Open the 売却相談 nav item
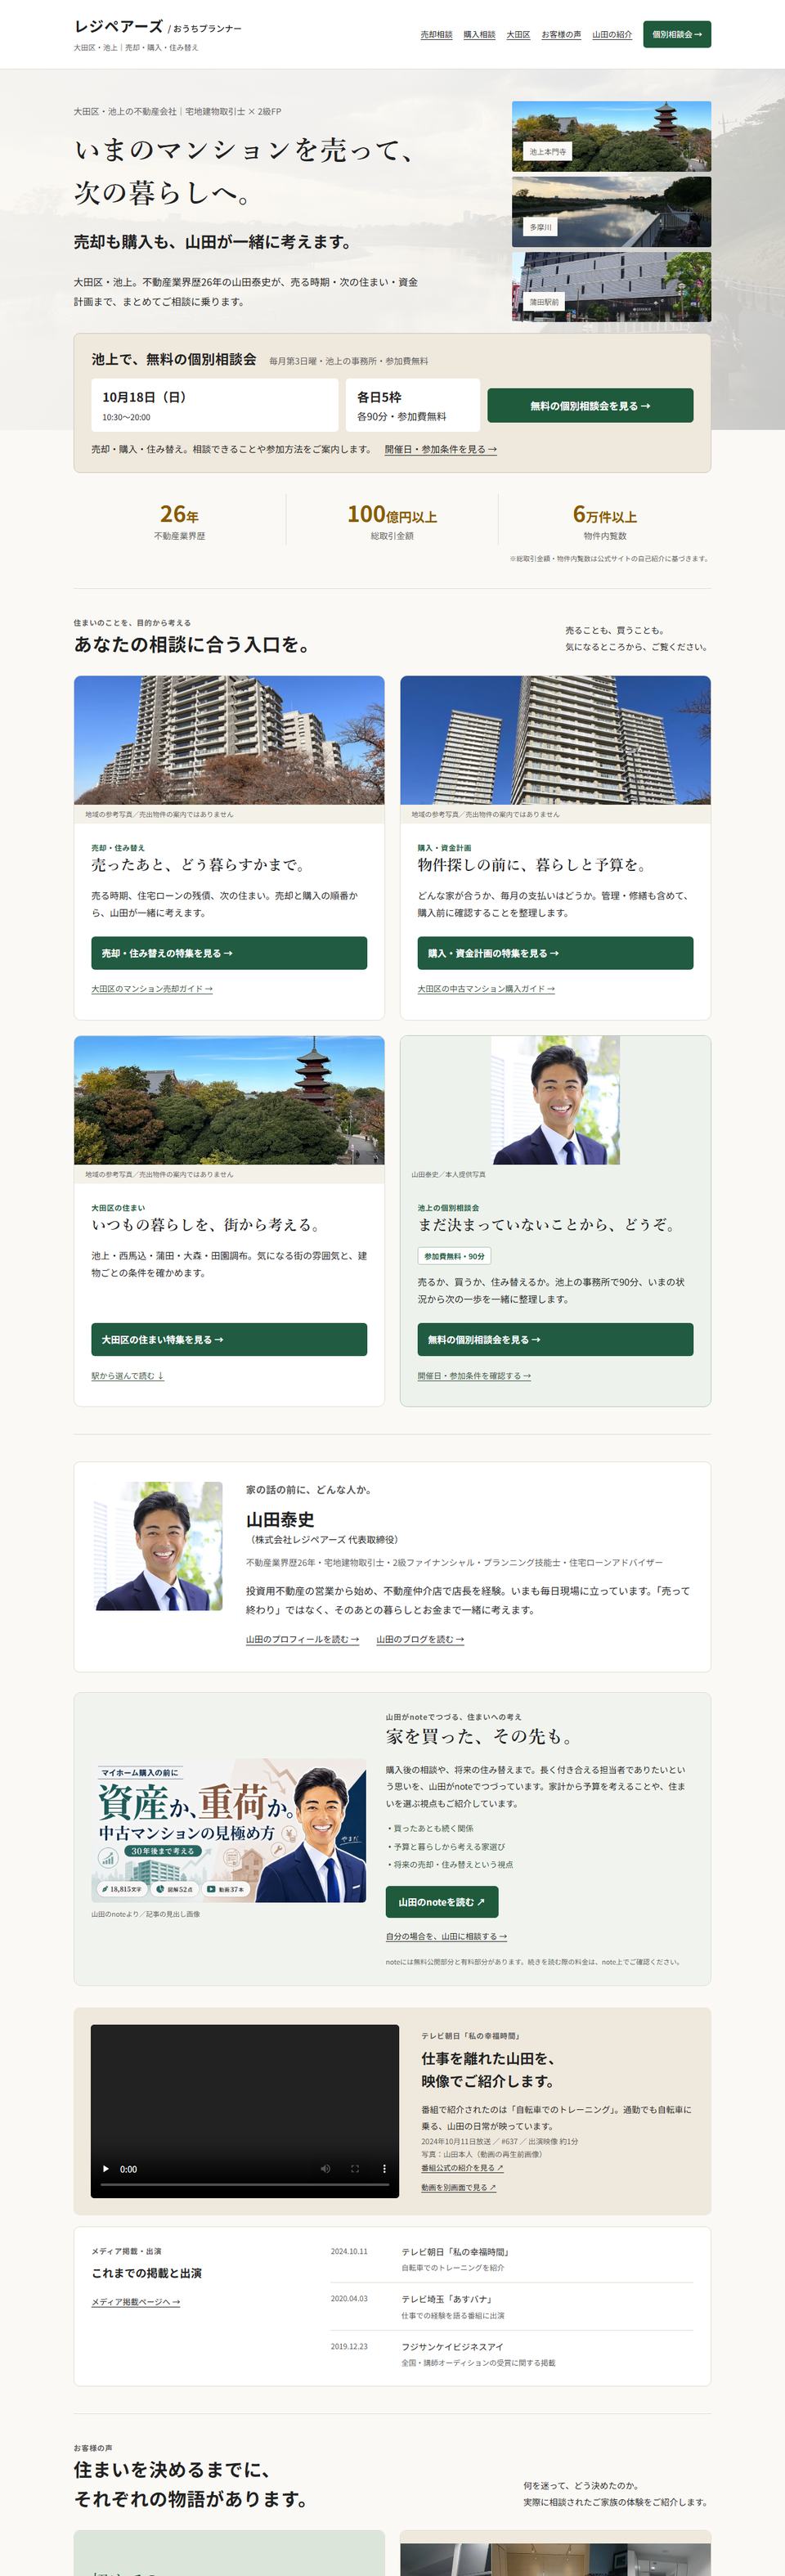 (x=436, y=34)
